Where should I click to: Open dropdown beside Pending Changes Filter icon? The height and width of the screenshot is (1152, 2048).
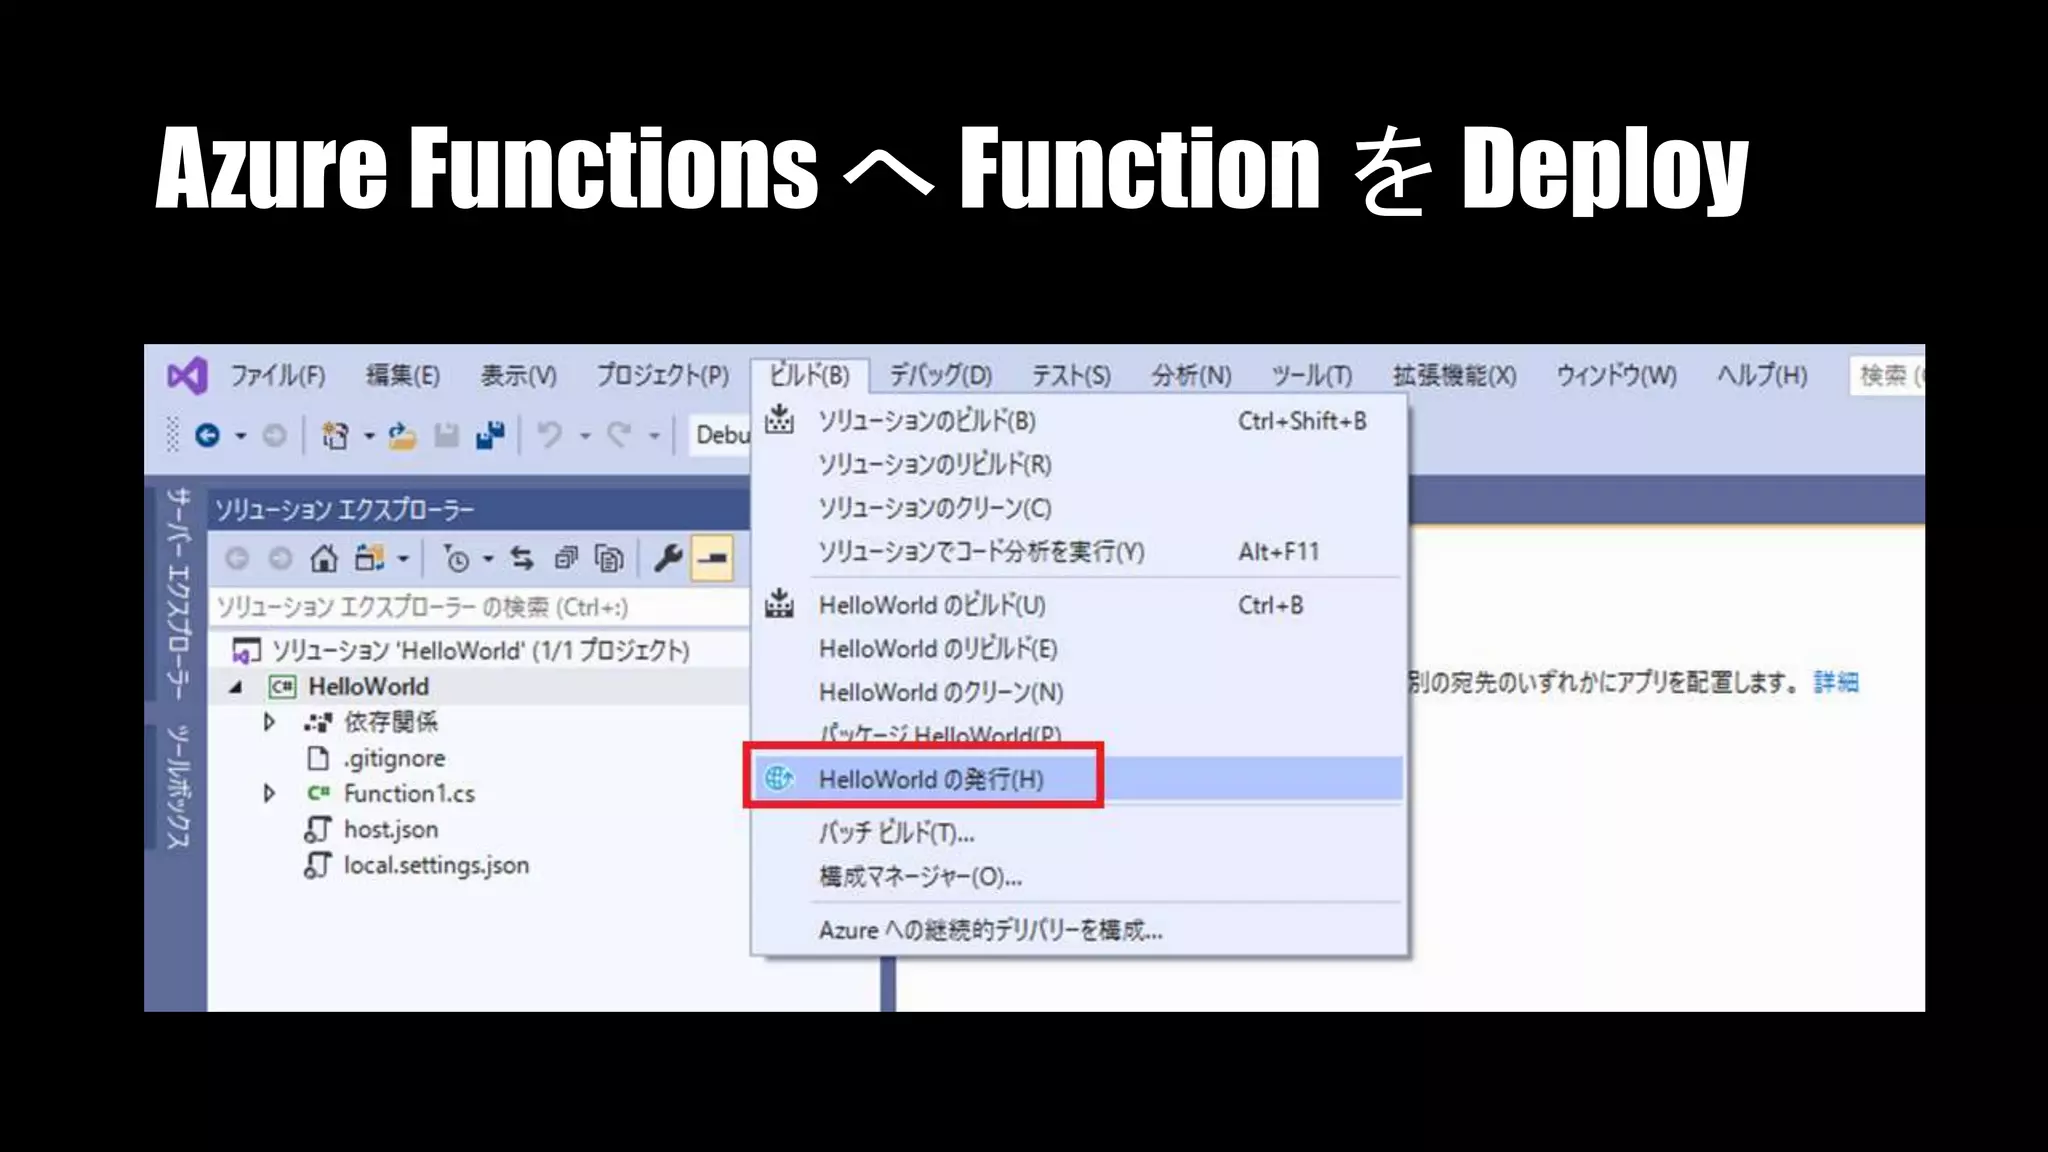click(x=488, y=559)
